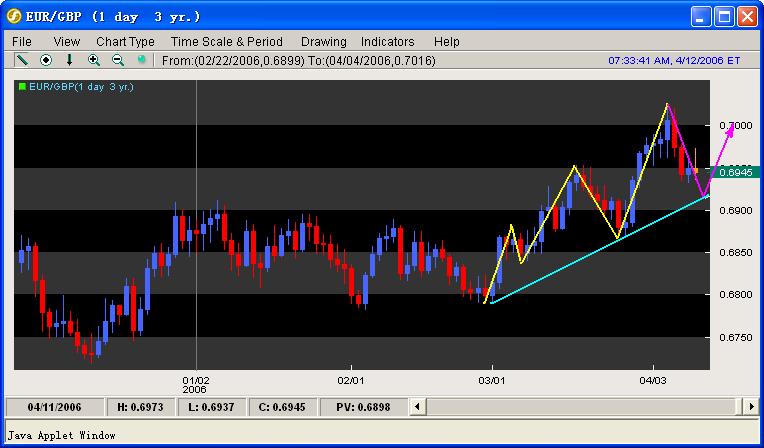Image resolution: width=764 pixels, height=448 pixels.
Task: Click the Java Applet Window status text
Action: [61, 435]
